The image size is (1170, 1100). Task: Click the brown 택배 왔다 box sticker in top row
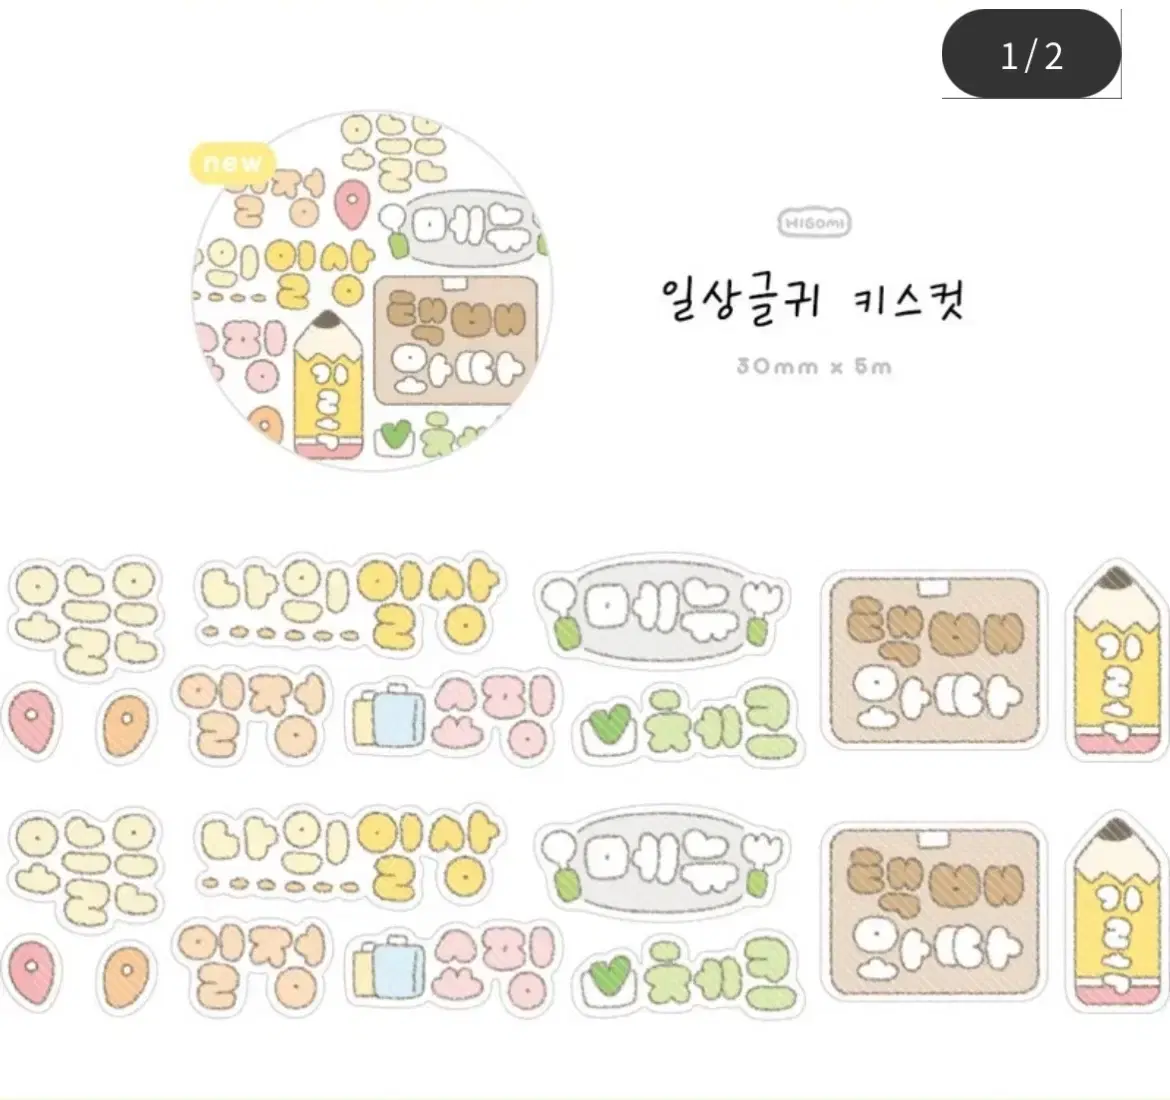[933, 660]
